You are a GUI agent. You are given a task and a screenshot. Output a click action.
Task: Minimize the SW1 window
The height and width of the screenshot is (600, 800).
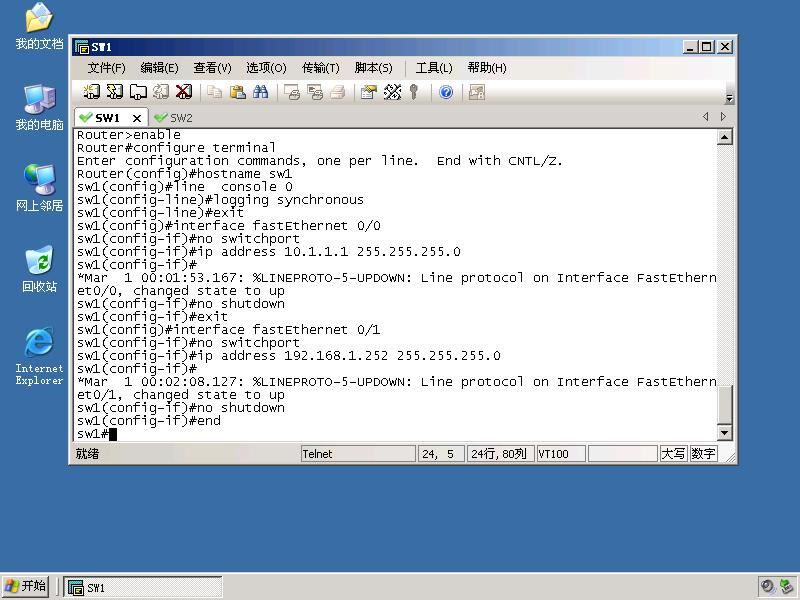tap(690, 47)
